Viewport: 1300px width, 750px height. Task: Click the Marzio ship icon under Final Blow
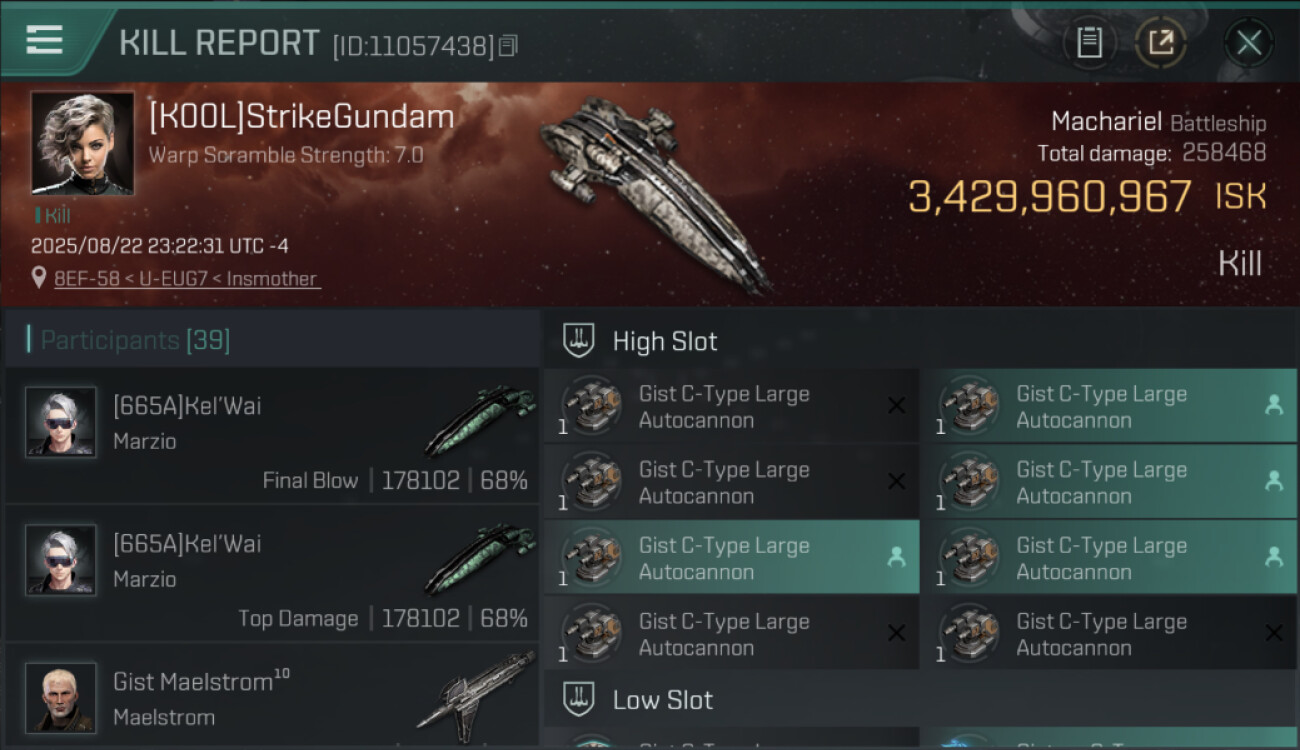coord(480,420)
